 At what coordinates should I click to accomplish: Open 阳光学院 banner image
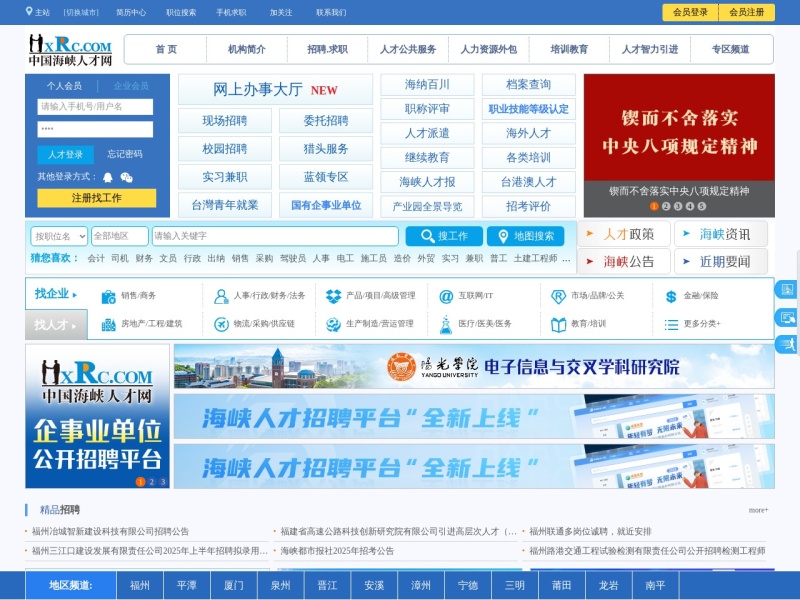[x=474, y=366]
